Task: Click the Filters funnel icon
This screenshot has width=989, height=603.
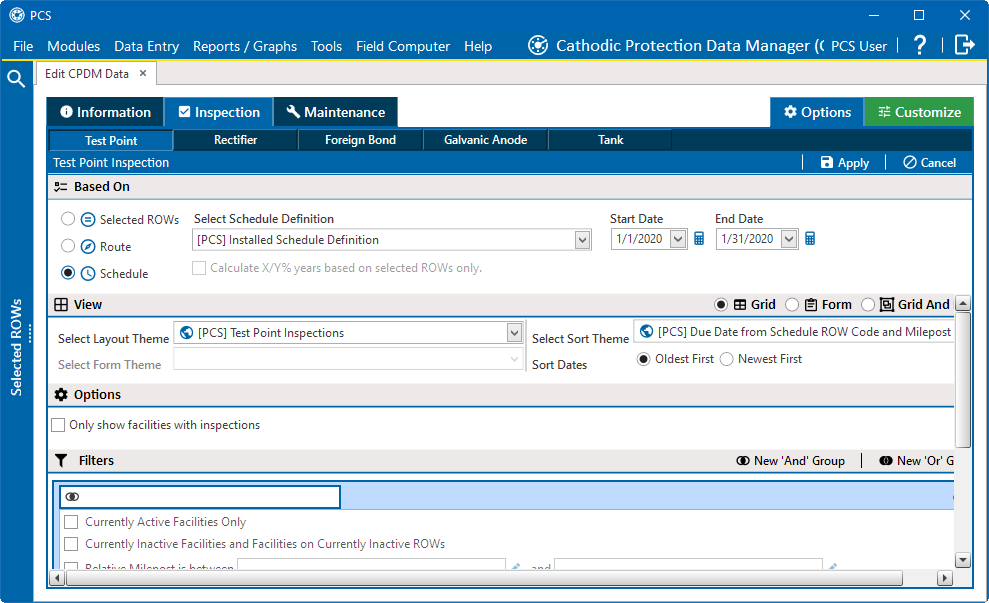Action: [x=61, y=460]
